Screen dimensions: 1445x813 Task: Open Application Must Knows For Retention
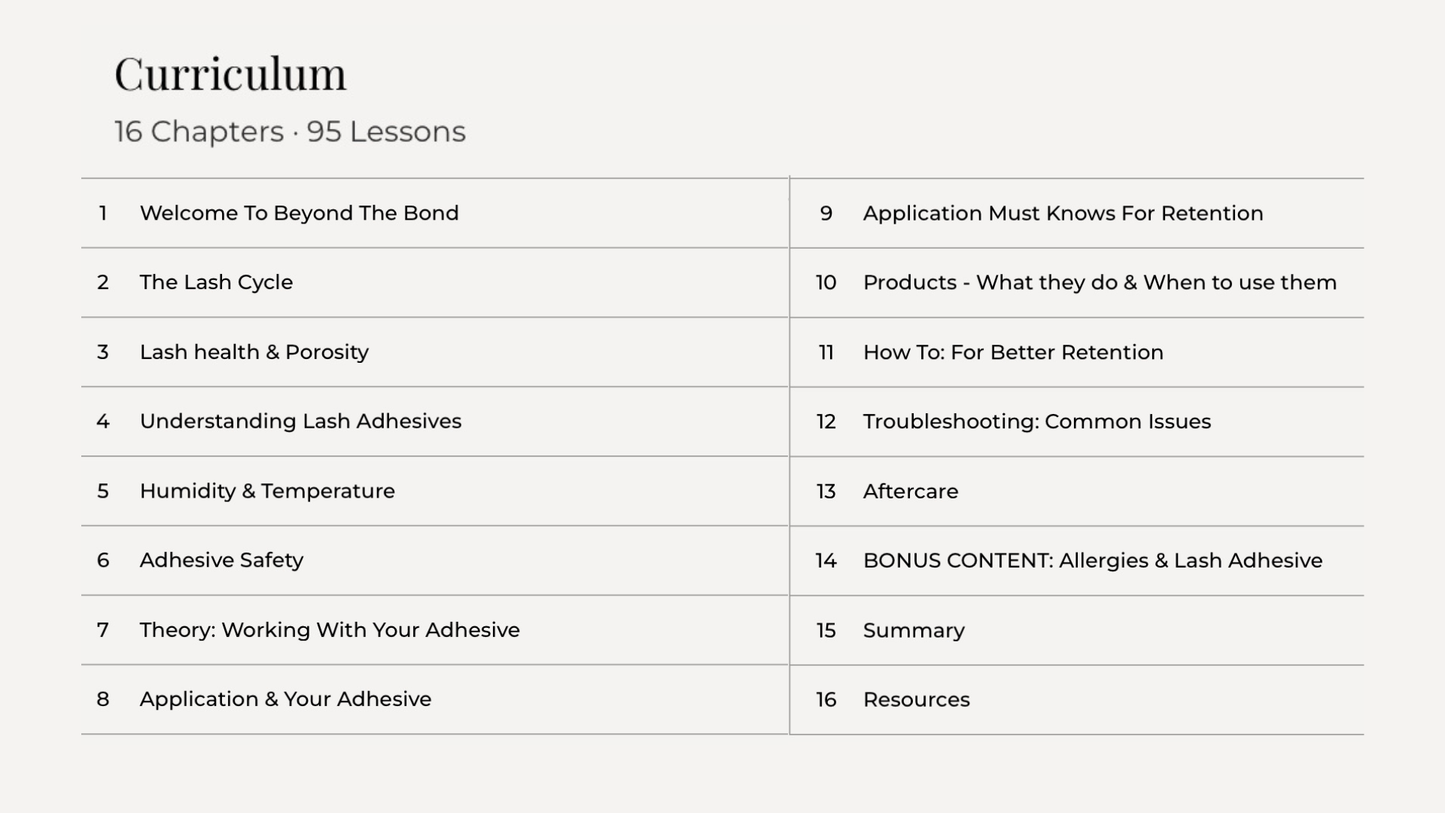[x=1063, y=213]
